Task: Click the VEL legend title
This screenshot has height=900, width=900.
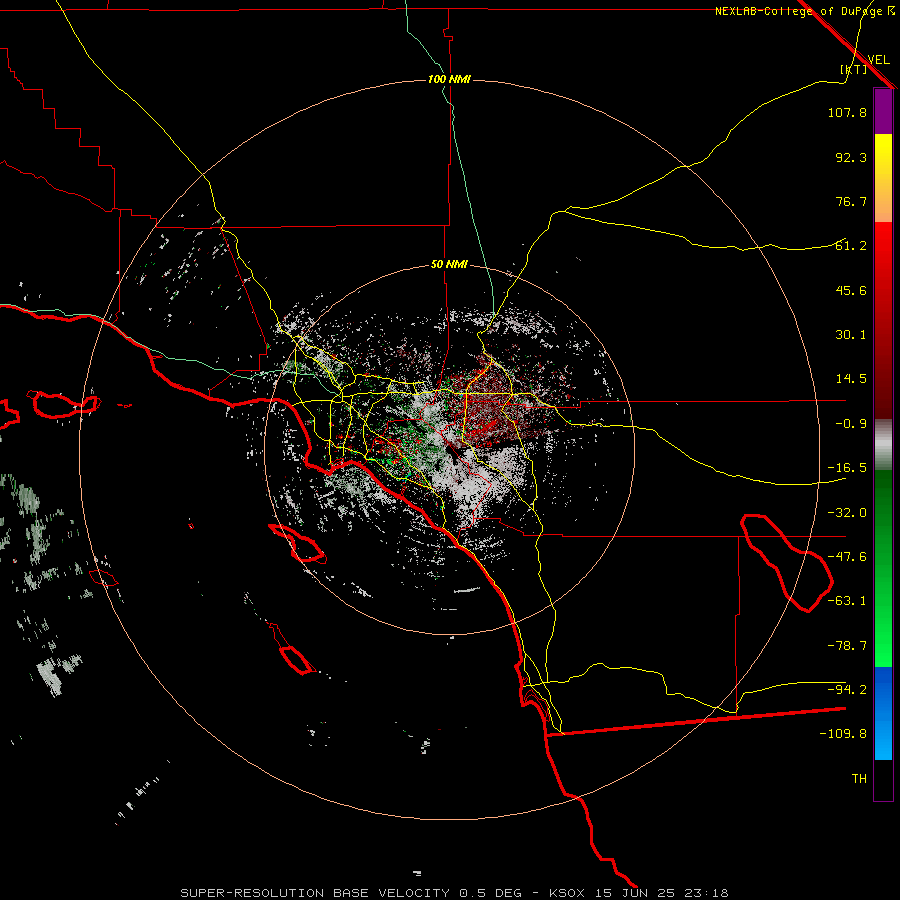Action: [x=879, y=59]
